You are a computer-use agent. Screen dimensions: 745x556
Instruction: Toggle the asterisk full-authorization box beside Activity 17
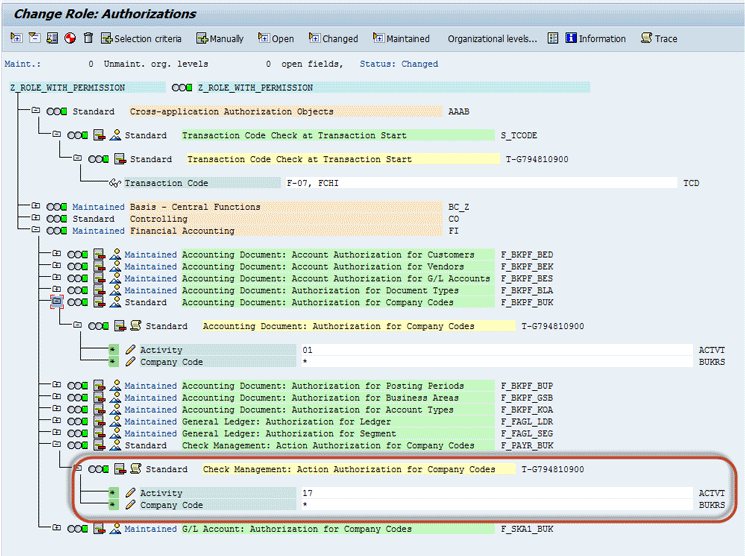point(113,493)
